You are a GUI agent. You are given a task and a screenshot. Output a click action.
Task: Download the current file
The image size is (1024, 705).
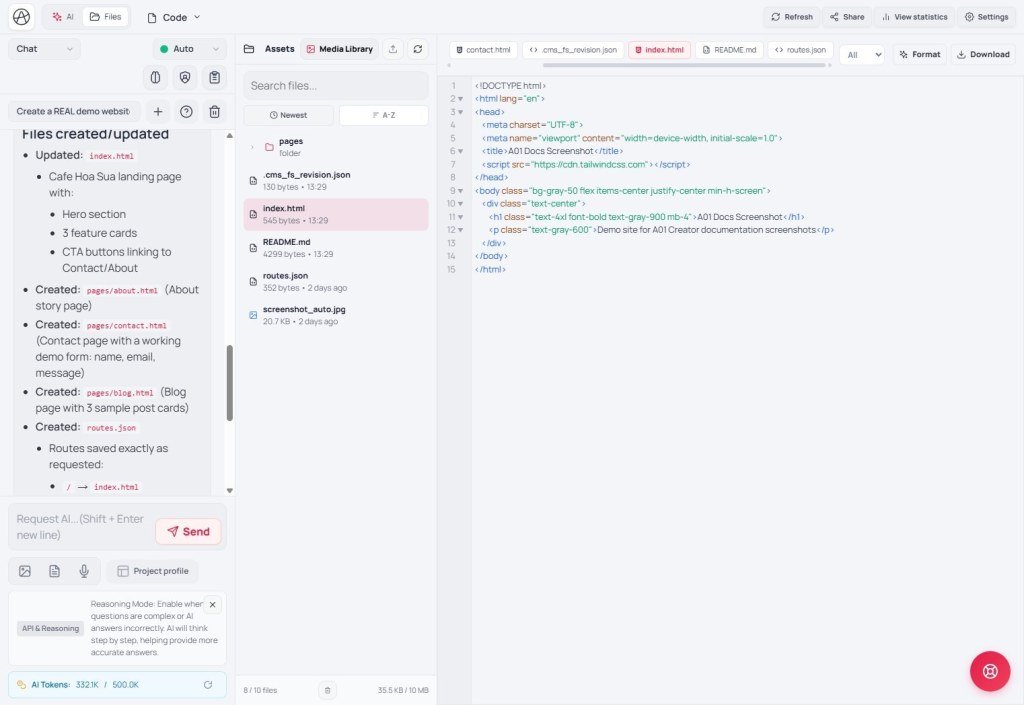pos(983,55)
